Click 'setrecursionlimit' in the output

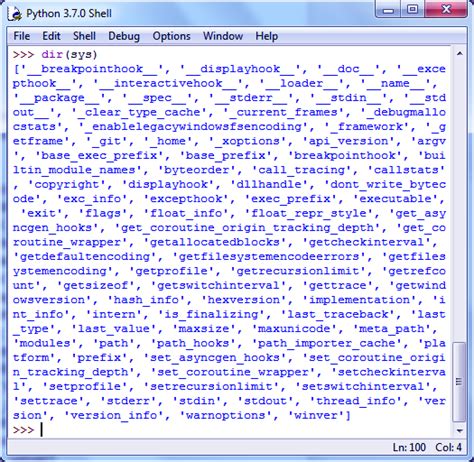211,387
